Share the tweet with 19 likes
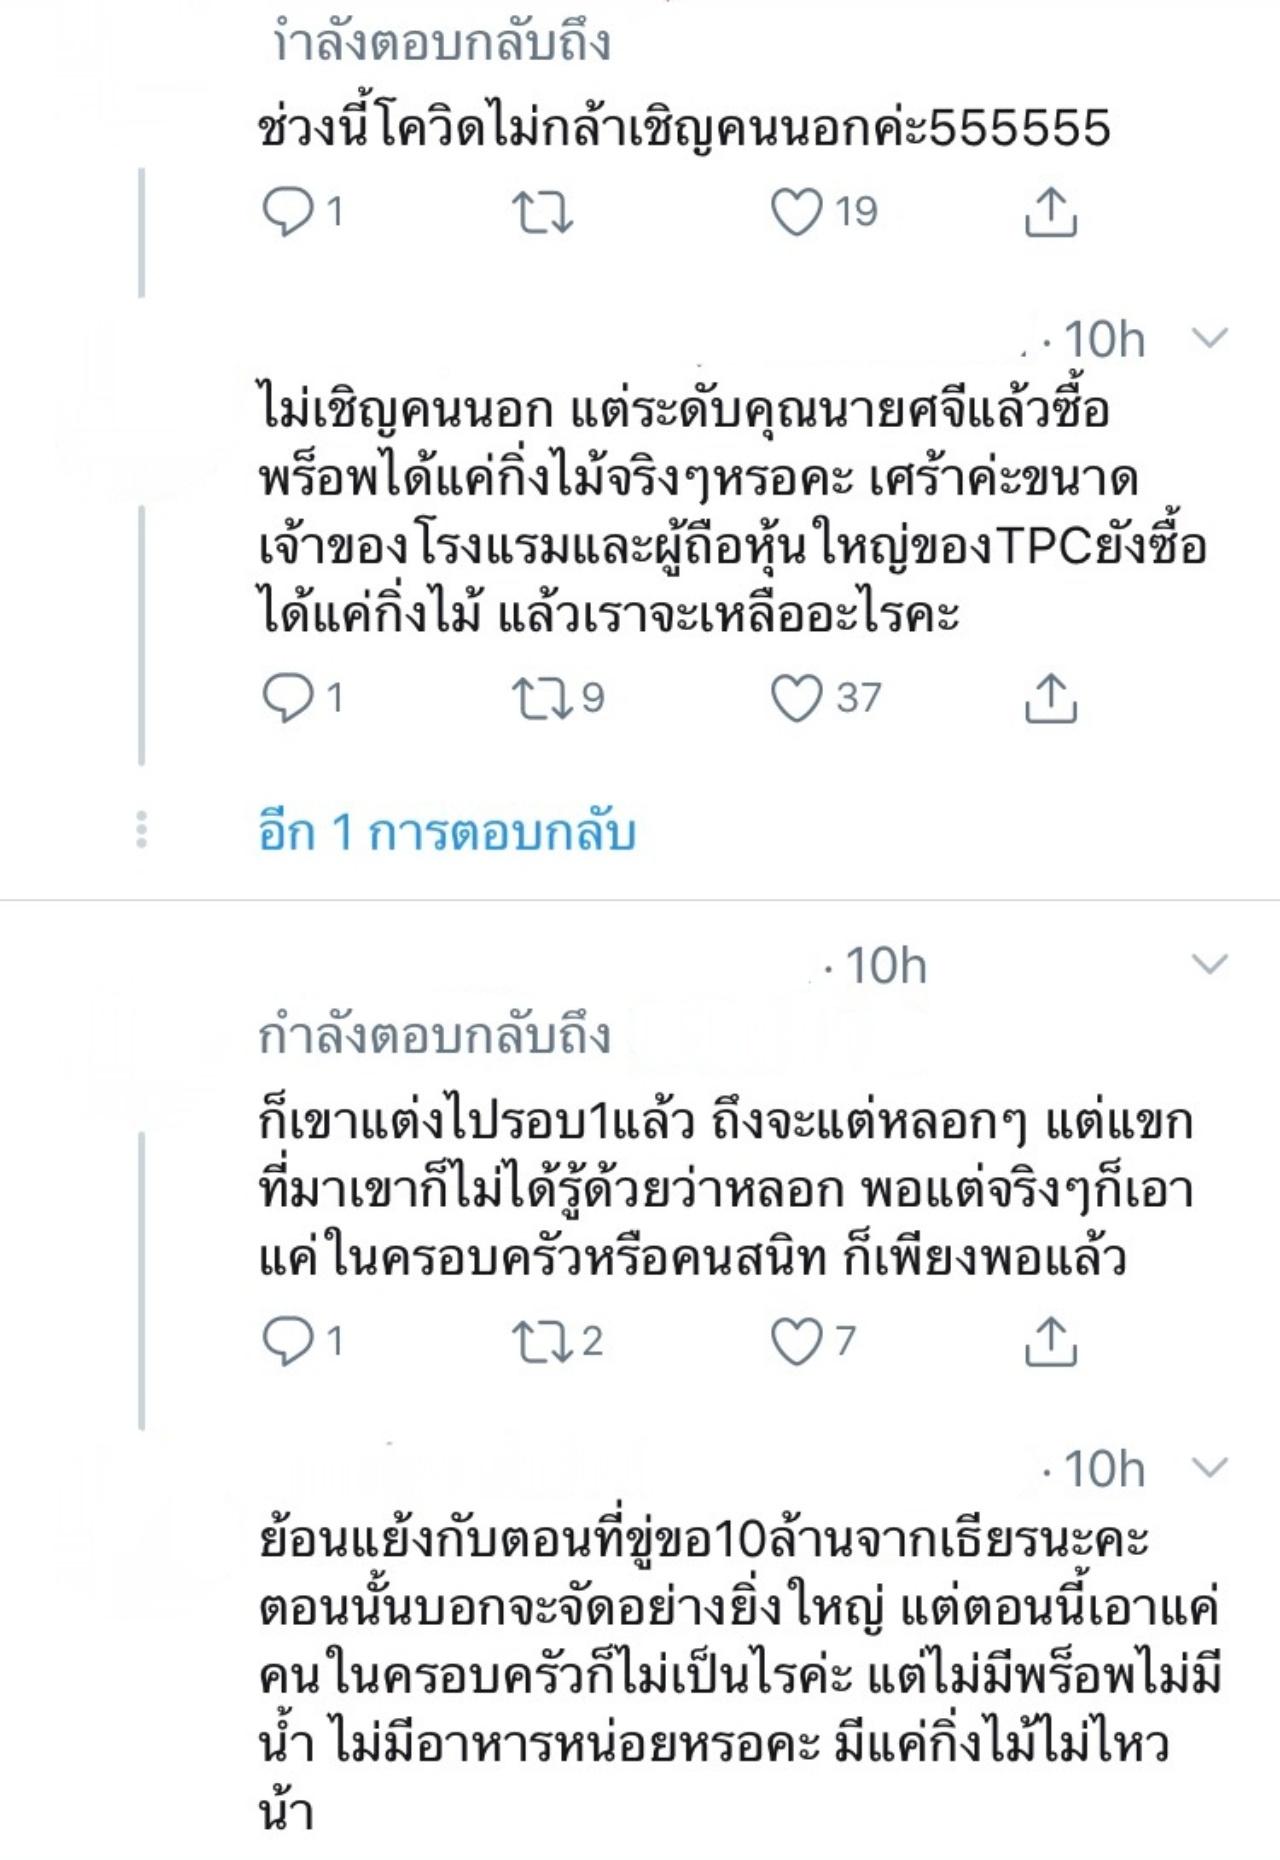 tap(1050, 212)
